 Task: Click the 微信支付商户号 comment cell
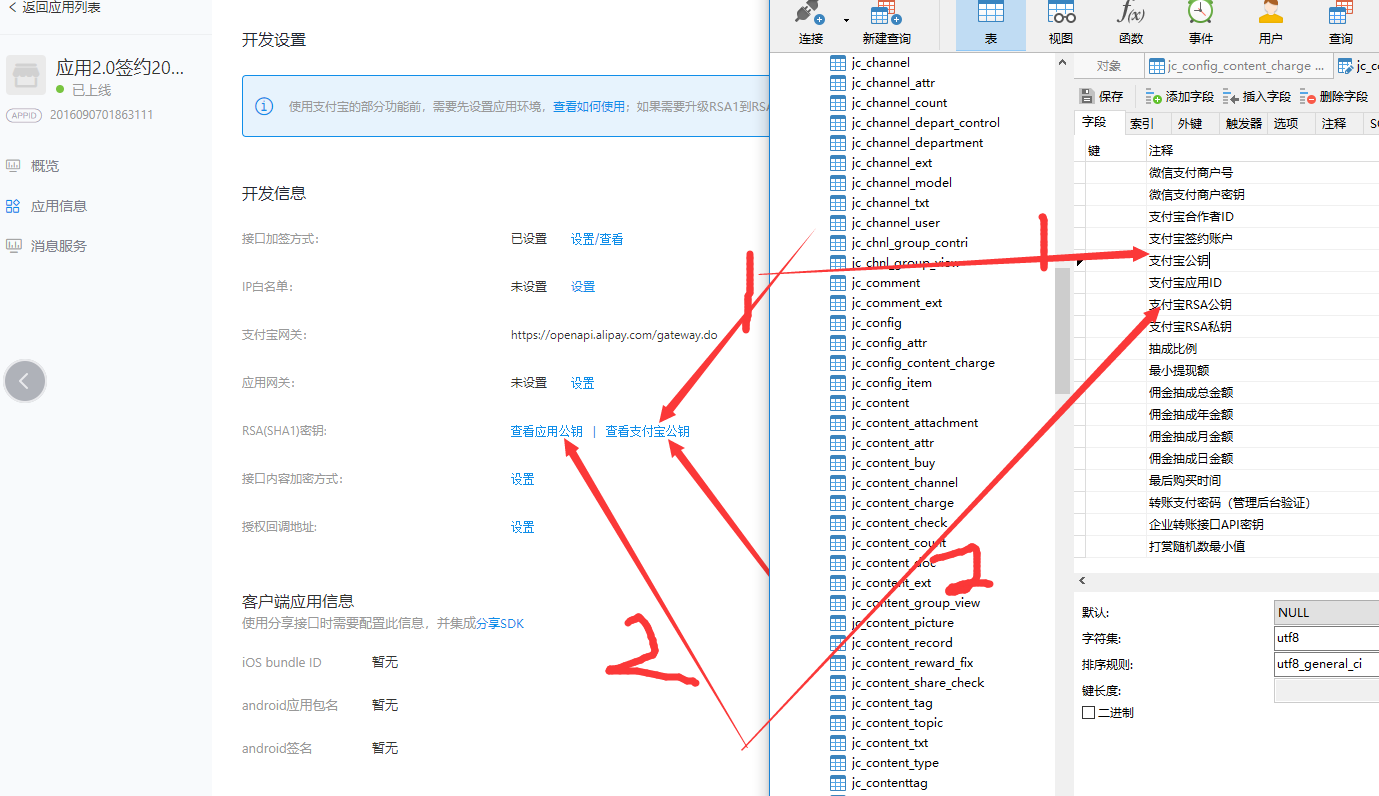(1262, 173)
